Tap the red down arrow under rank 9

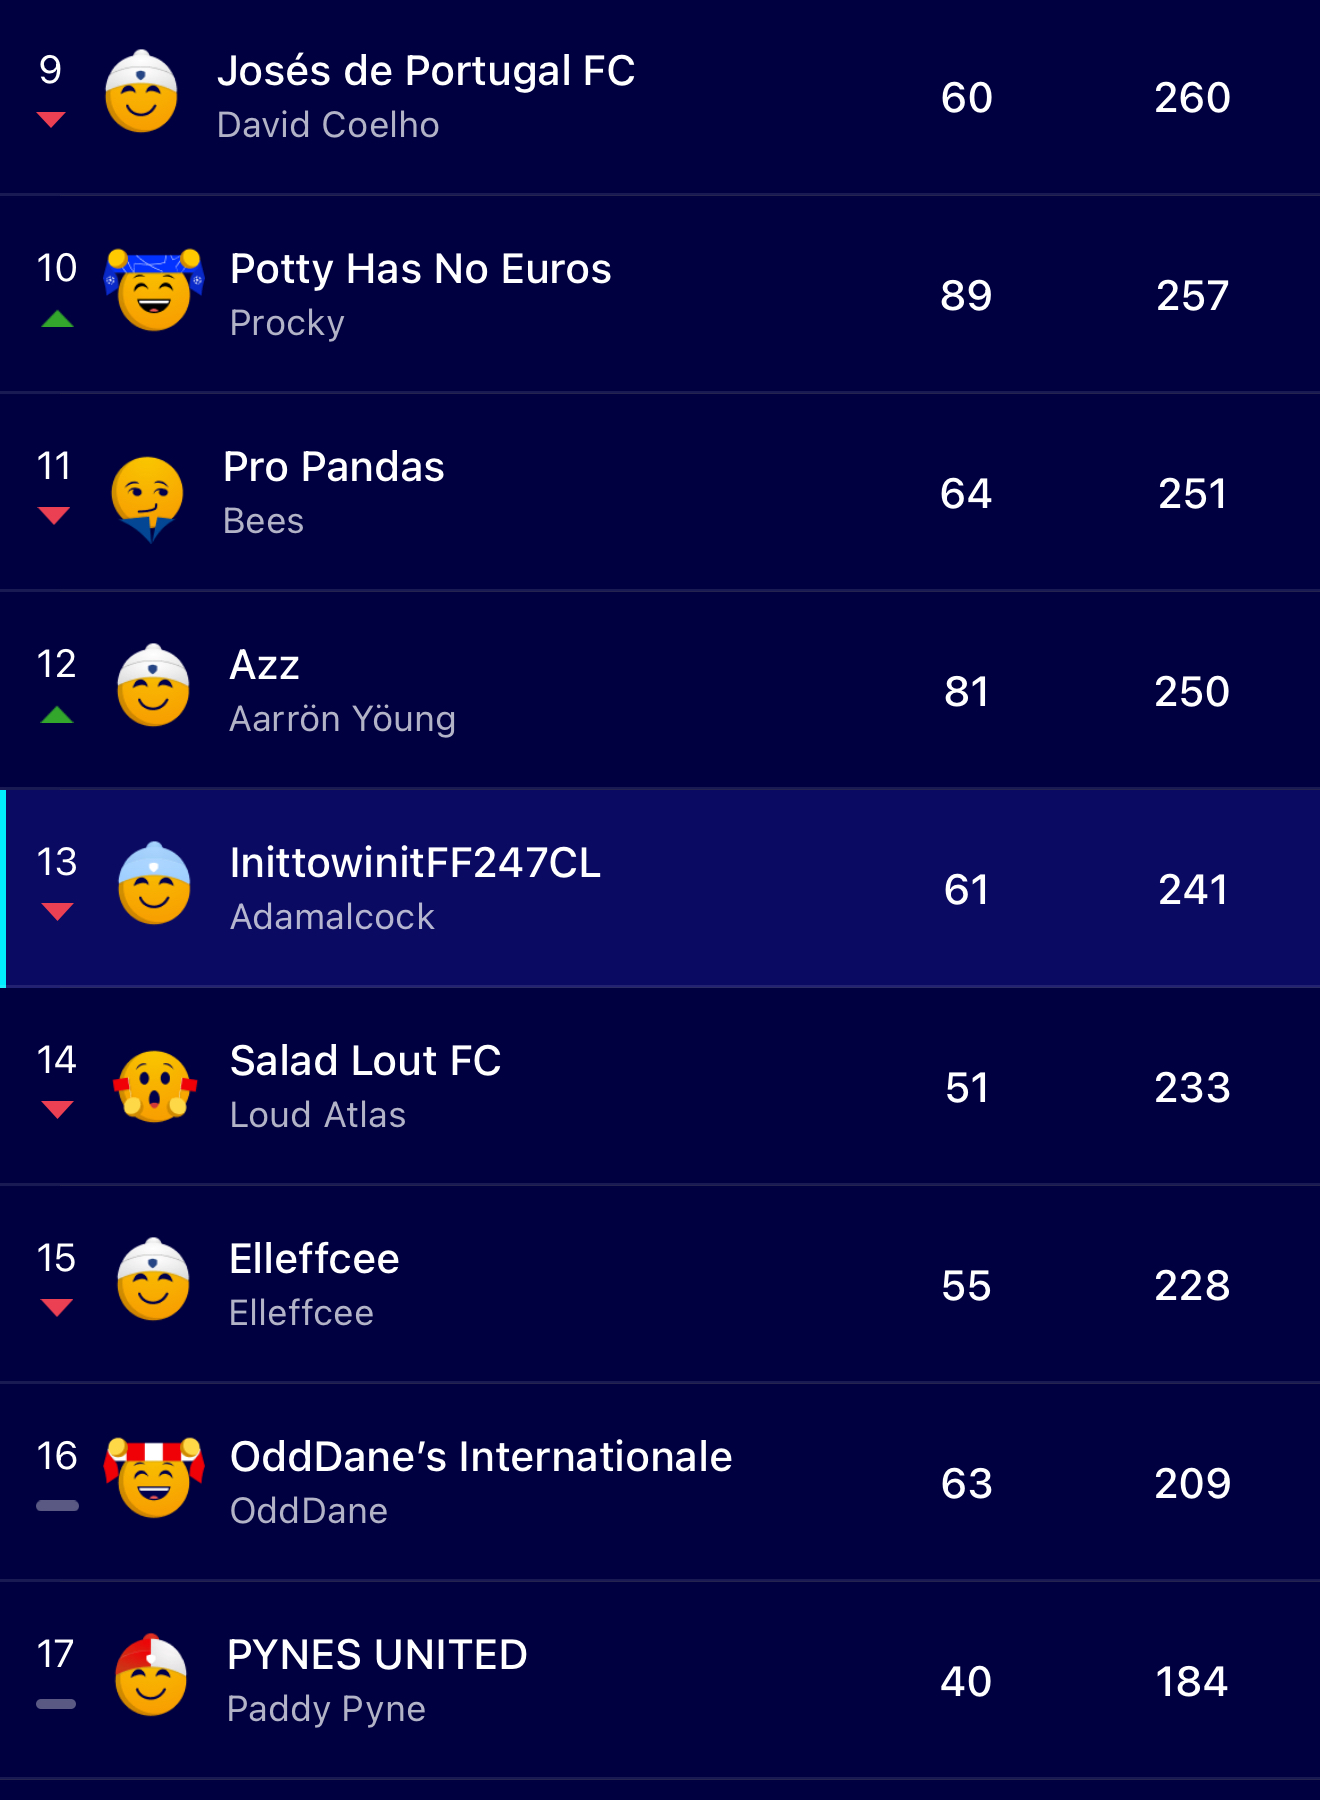pyautogui.click(x=51, y=120)
